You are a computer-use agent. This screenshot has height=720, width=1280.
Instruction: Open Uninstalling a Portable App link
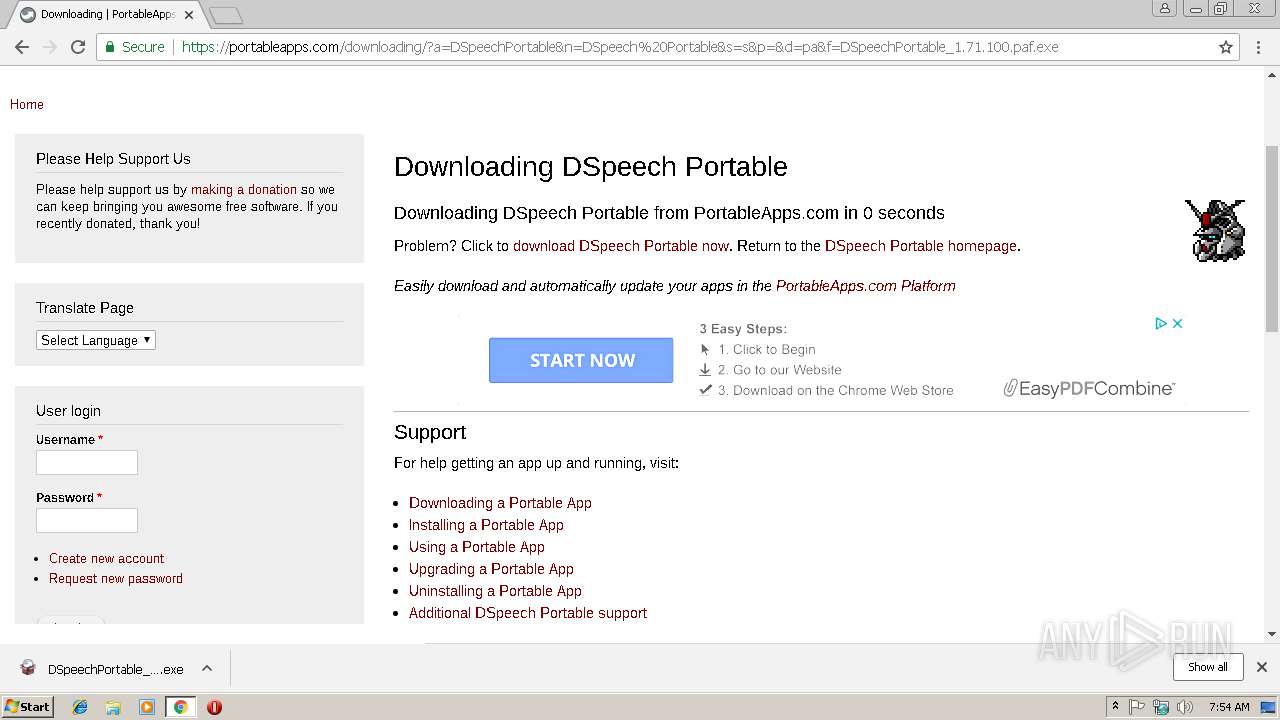(x=495, y=591)
